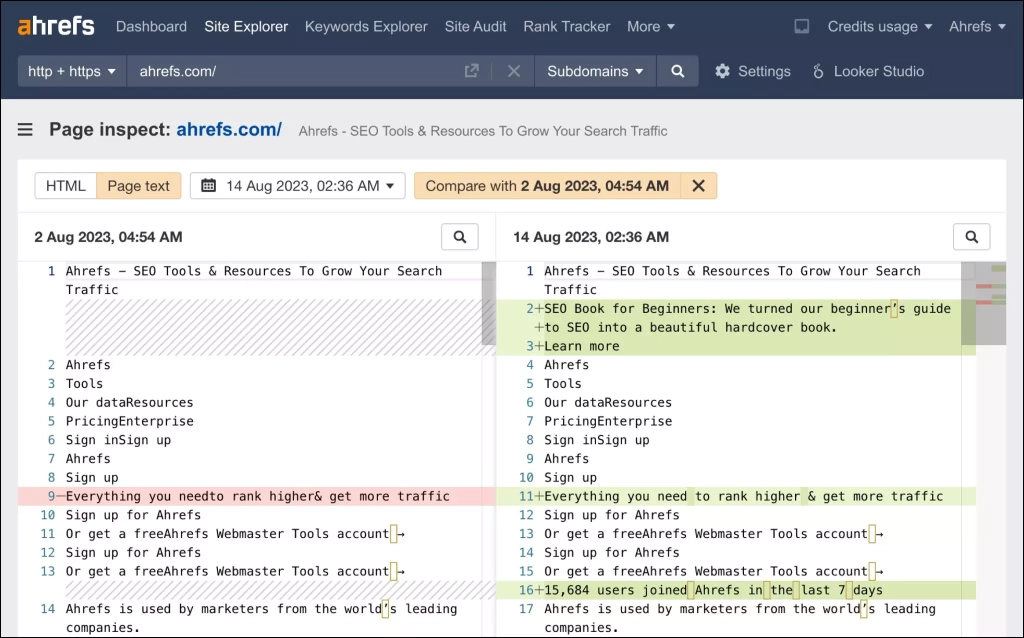Select HTML view toggle

tap(65, 185)
